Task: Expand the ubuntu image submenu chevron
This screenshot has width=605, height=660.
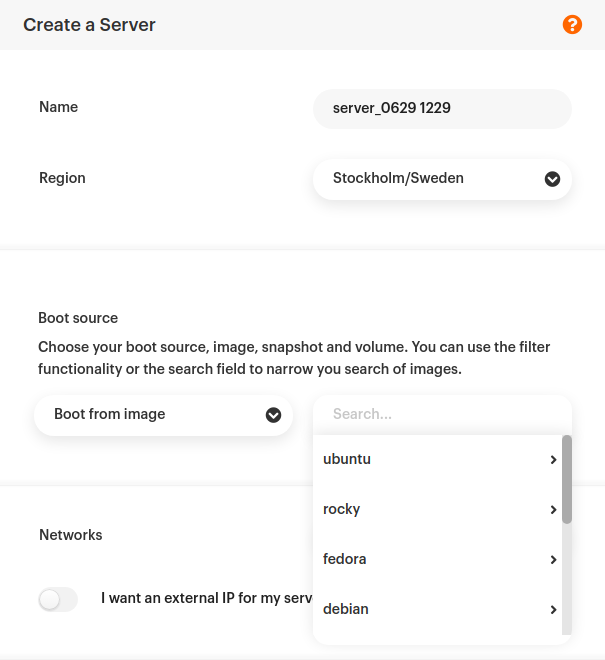Action: tap(553, 460)
